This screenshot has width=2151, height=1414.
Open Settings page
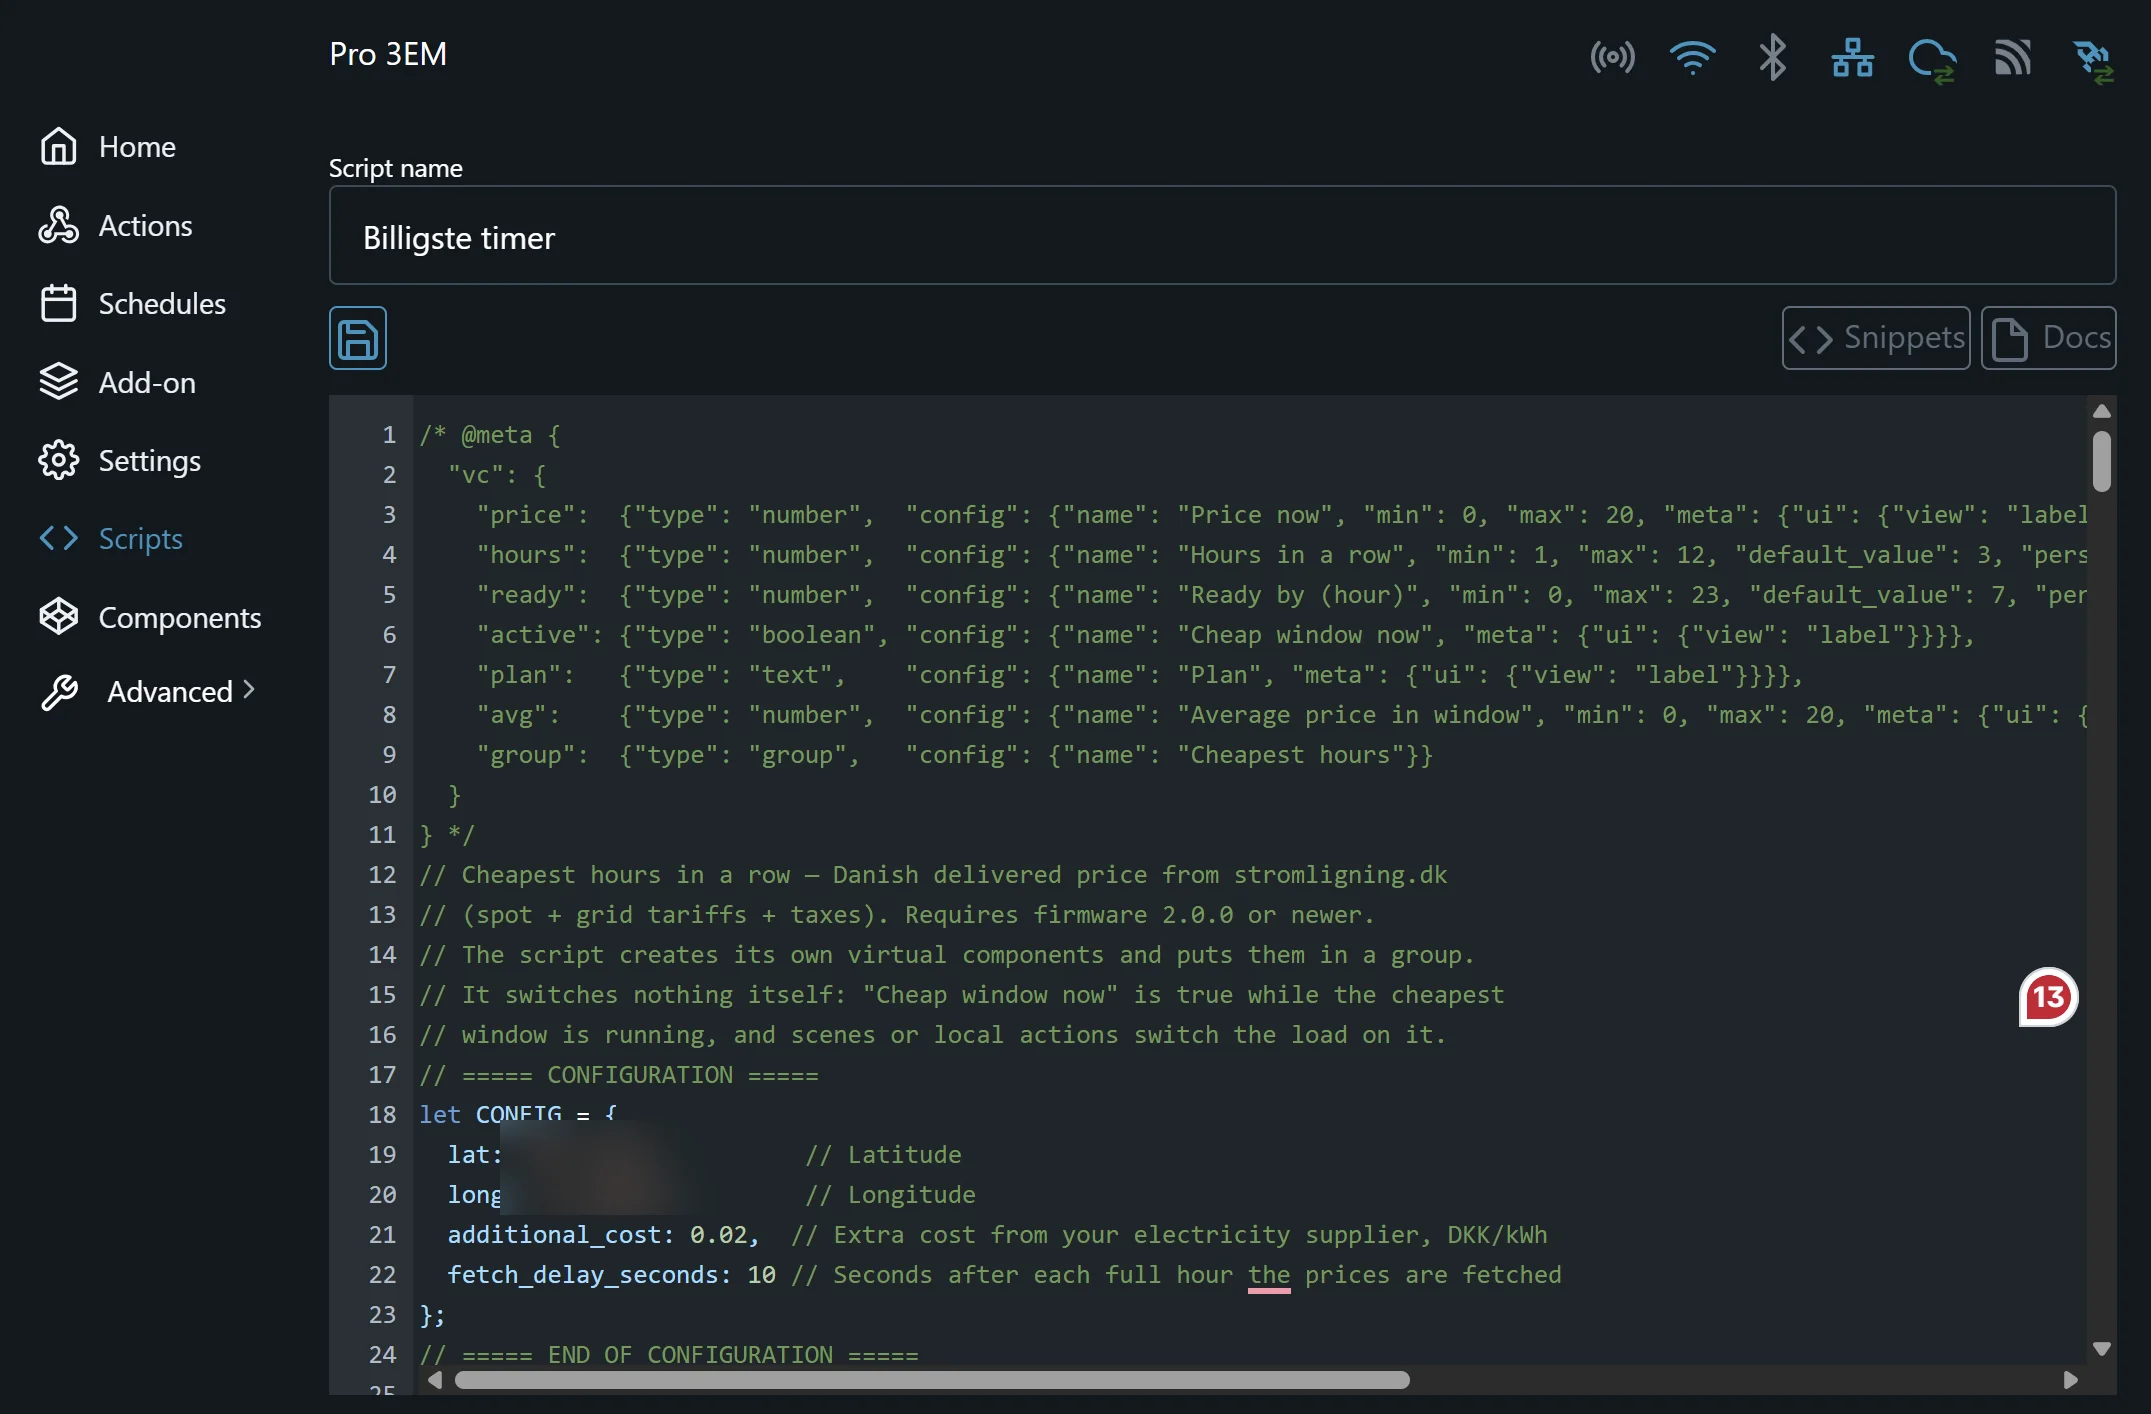[149, 460]
